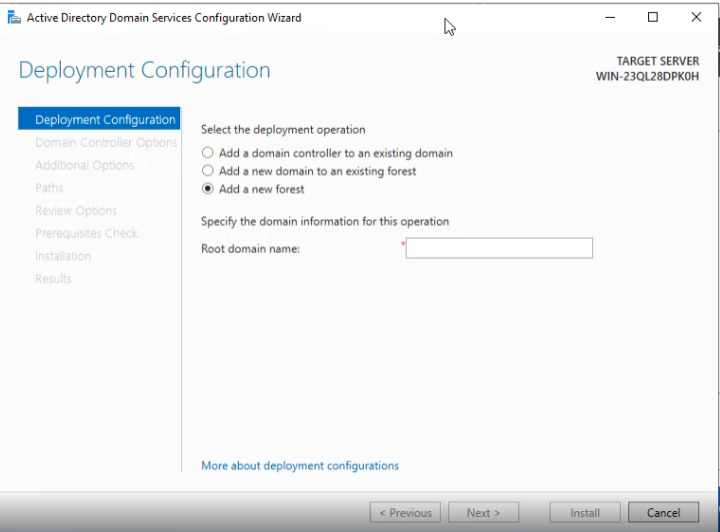This screenshot has width=720, height=532.
Task: Open the Prerequisites Check step
Action: click(x=86, y=233)
